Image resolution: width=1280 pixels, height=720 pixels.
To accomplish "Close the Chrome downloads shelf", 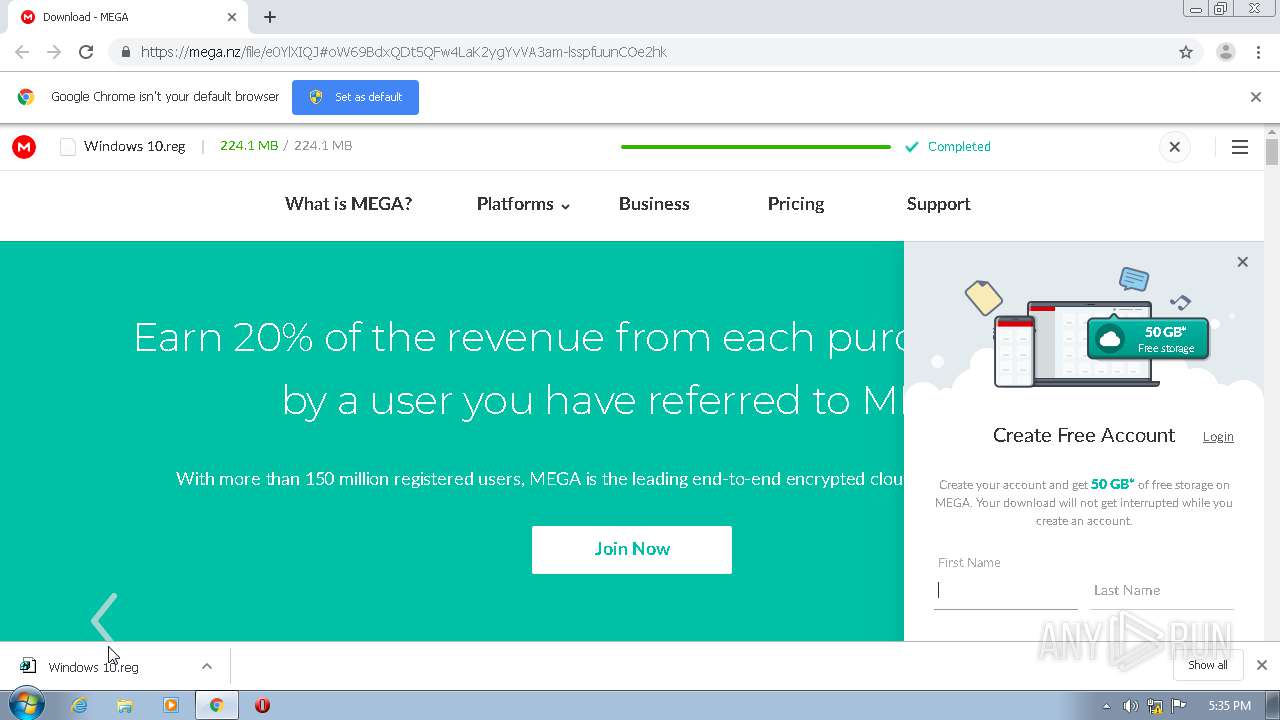I will [x=1262, y=665].
